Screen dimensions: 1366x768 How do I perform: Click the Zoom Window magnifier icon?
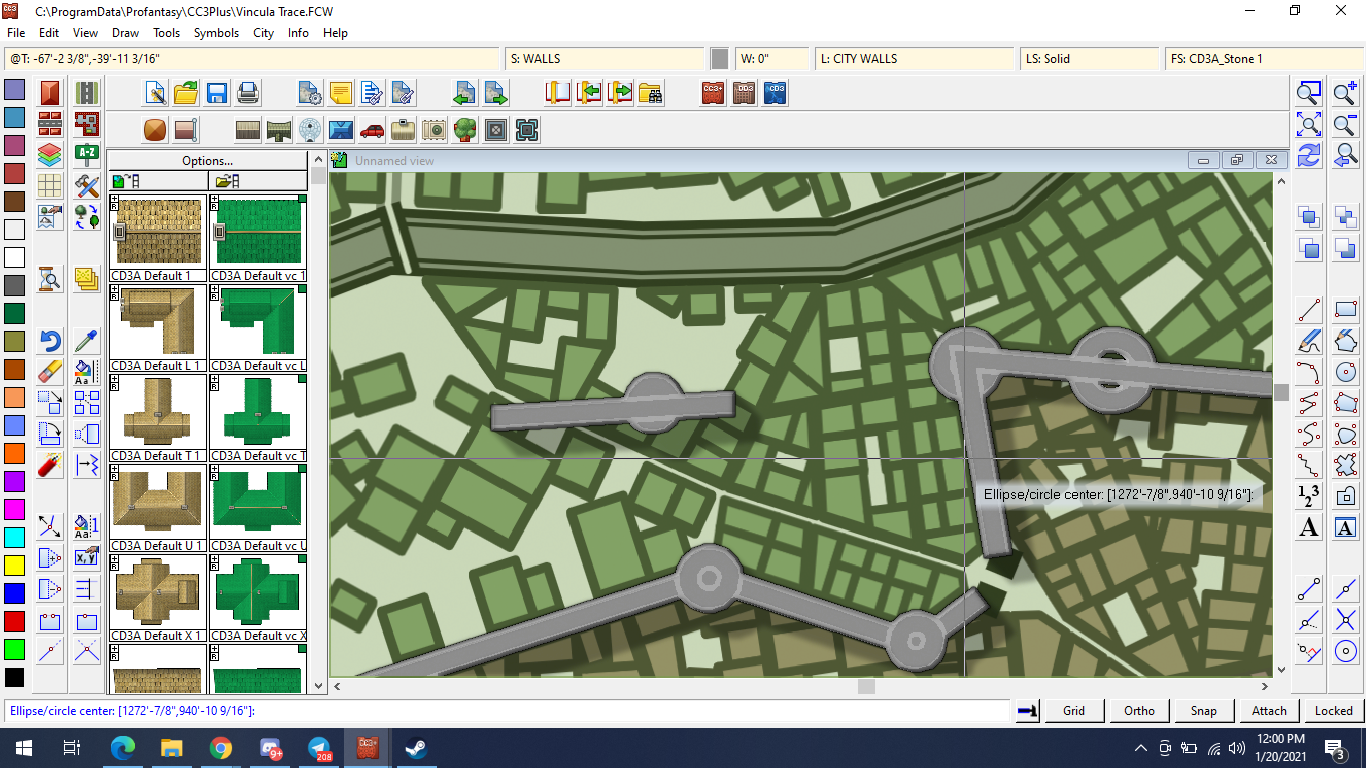click(1309, 94)
